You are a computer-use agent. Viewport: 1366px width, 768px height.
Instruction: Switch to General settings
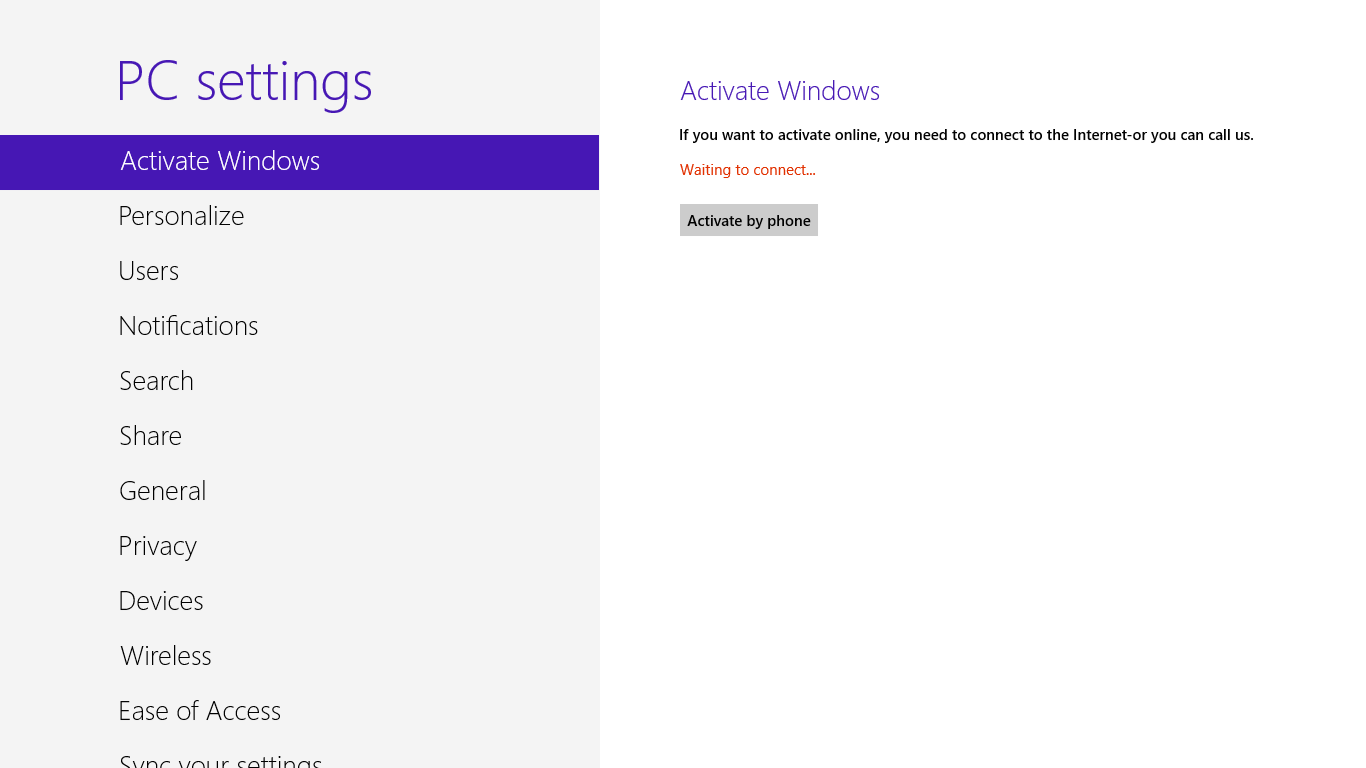point(299,492)
